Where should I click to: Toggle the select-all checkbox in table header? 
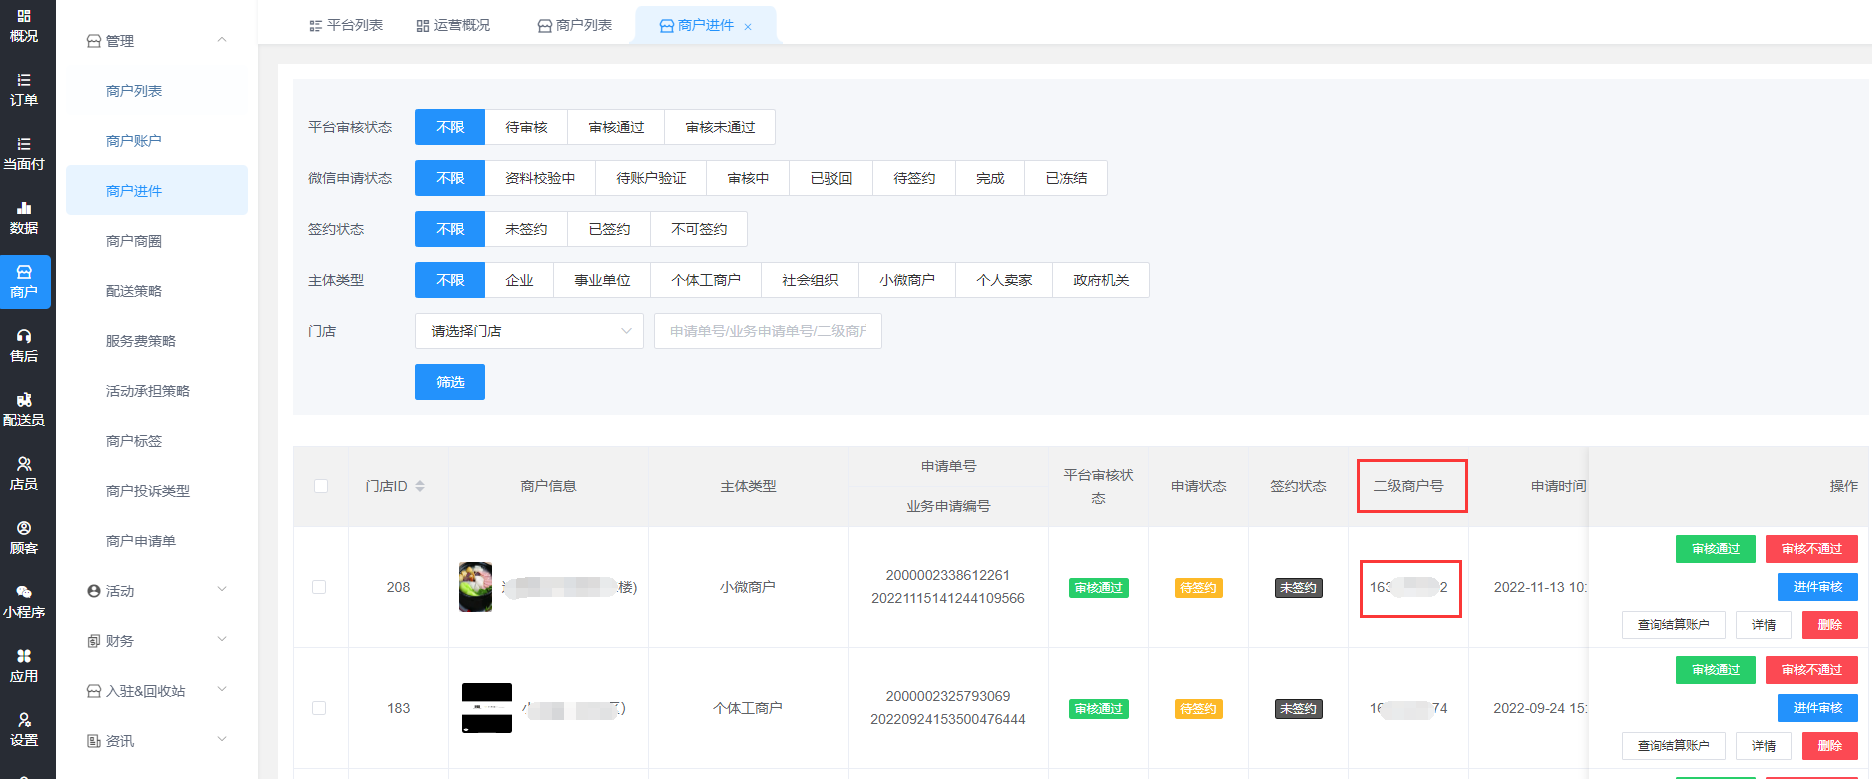pos(321,486)
